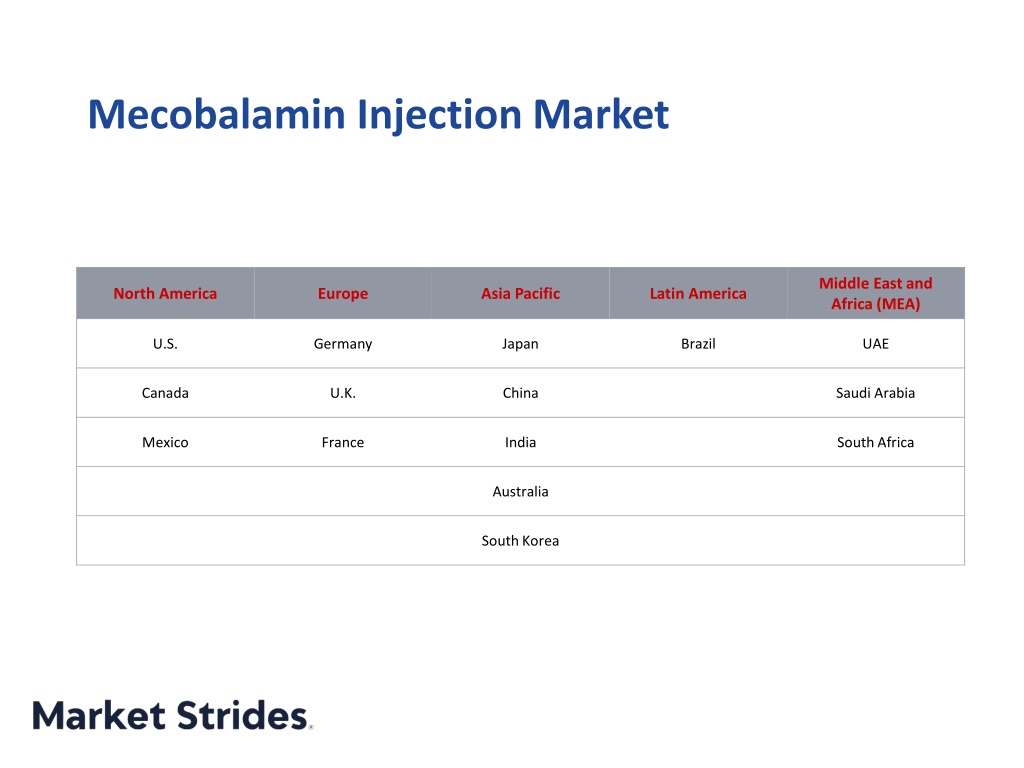
Task: Click the India entry
Action: [x=520, y=442]
